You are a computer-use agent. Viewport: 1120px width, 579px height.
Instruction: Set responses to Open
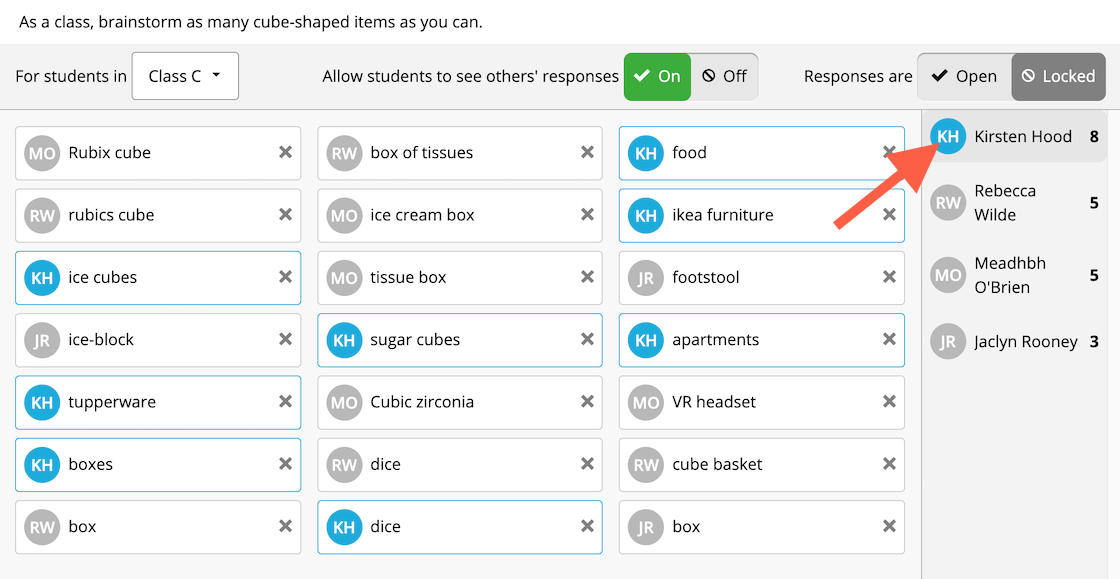tap(964, 76)
